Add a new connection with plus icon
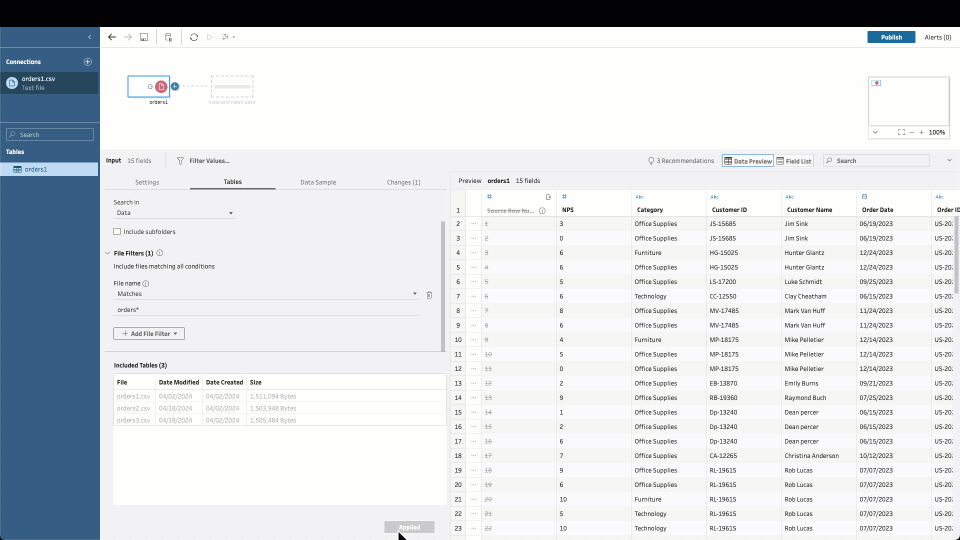Image resolution: width=960 pixels, height=540 pixels. point(88,62)
